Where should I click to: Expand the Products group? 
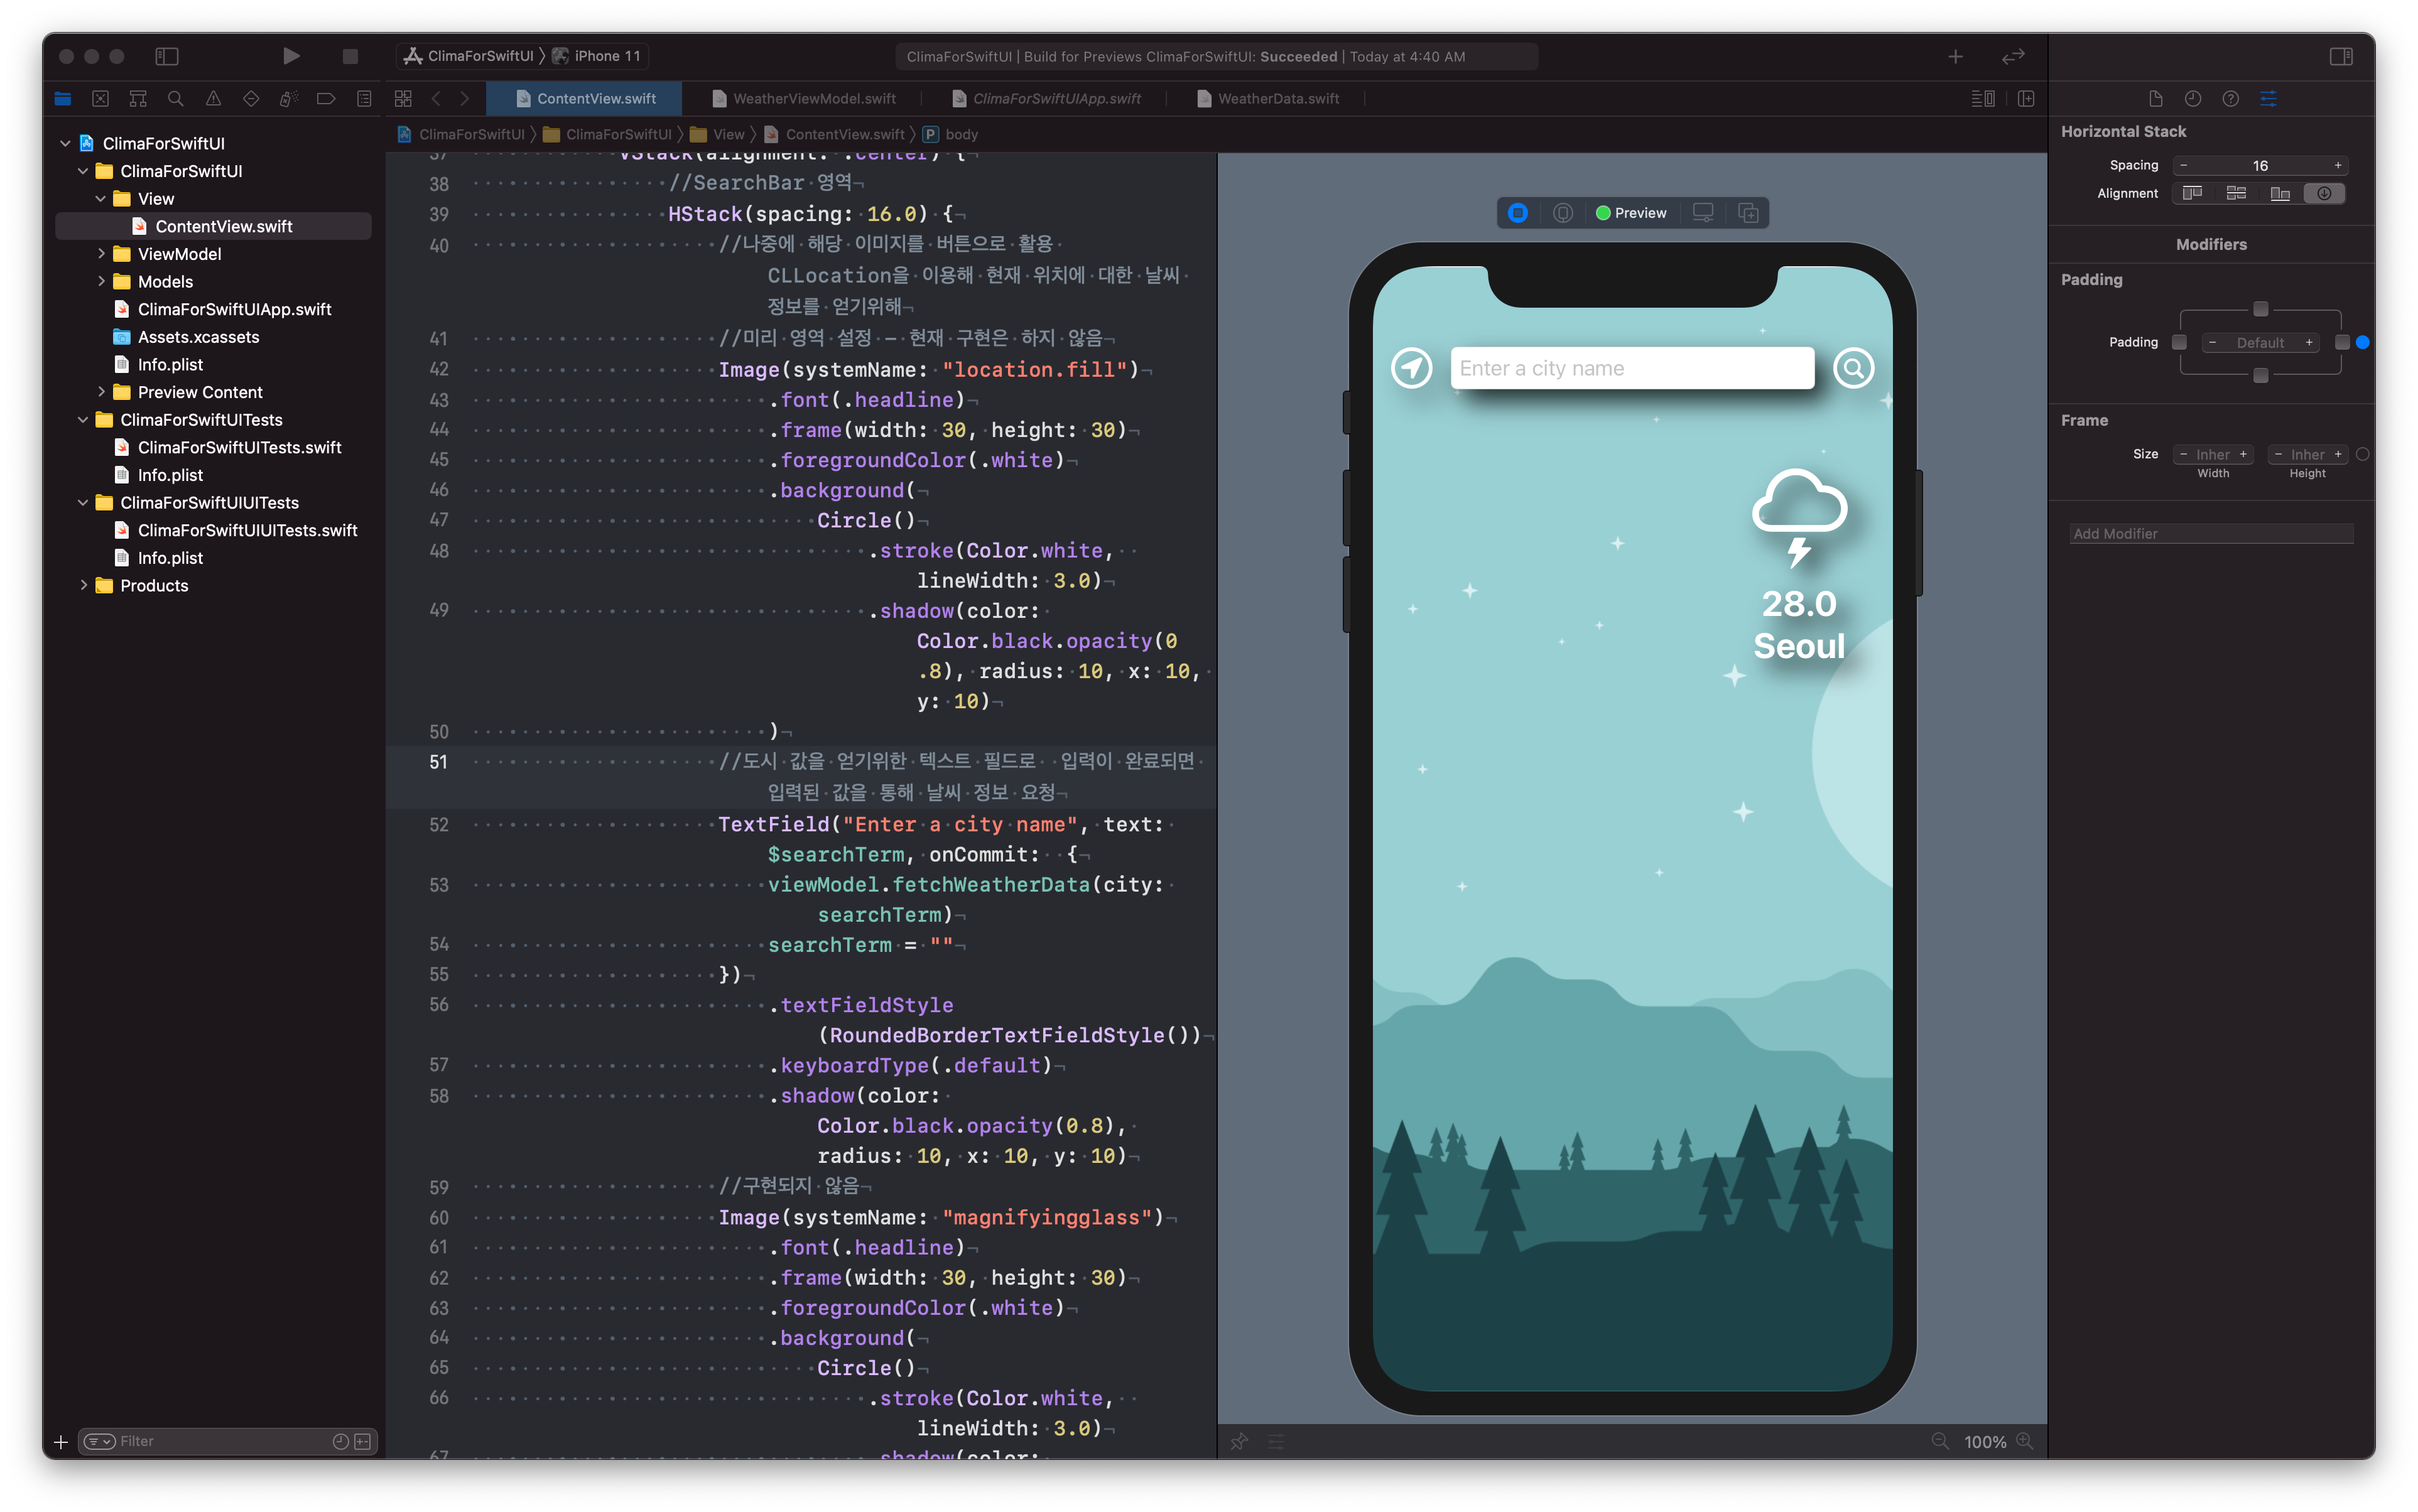(x=83, y=586)
